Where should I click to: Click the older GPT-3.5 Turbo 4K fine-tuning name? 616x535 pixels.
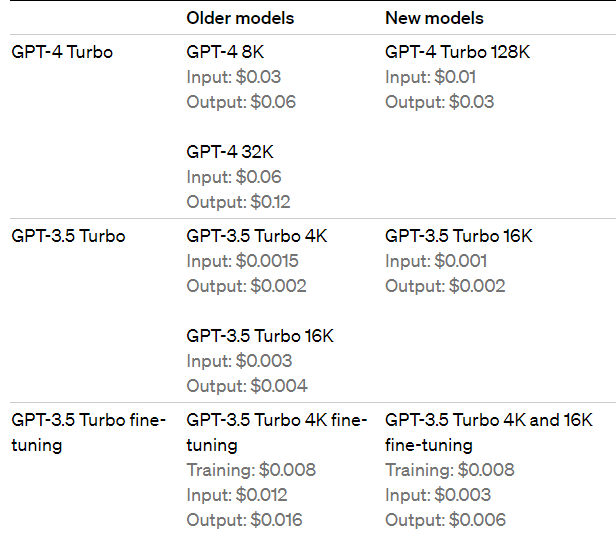[x=277, y=432]
